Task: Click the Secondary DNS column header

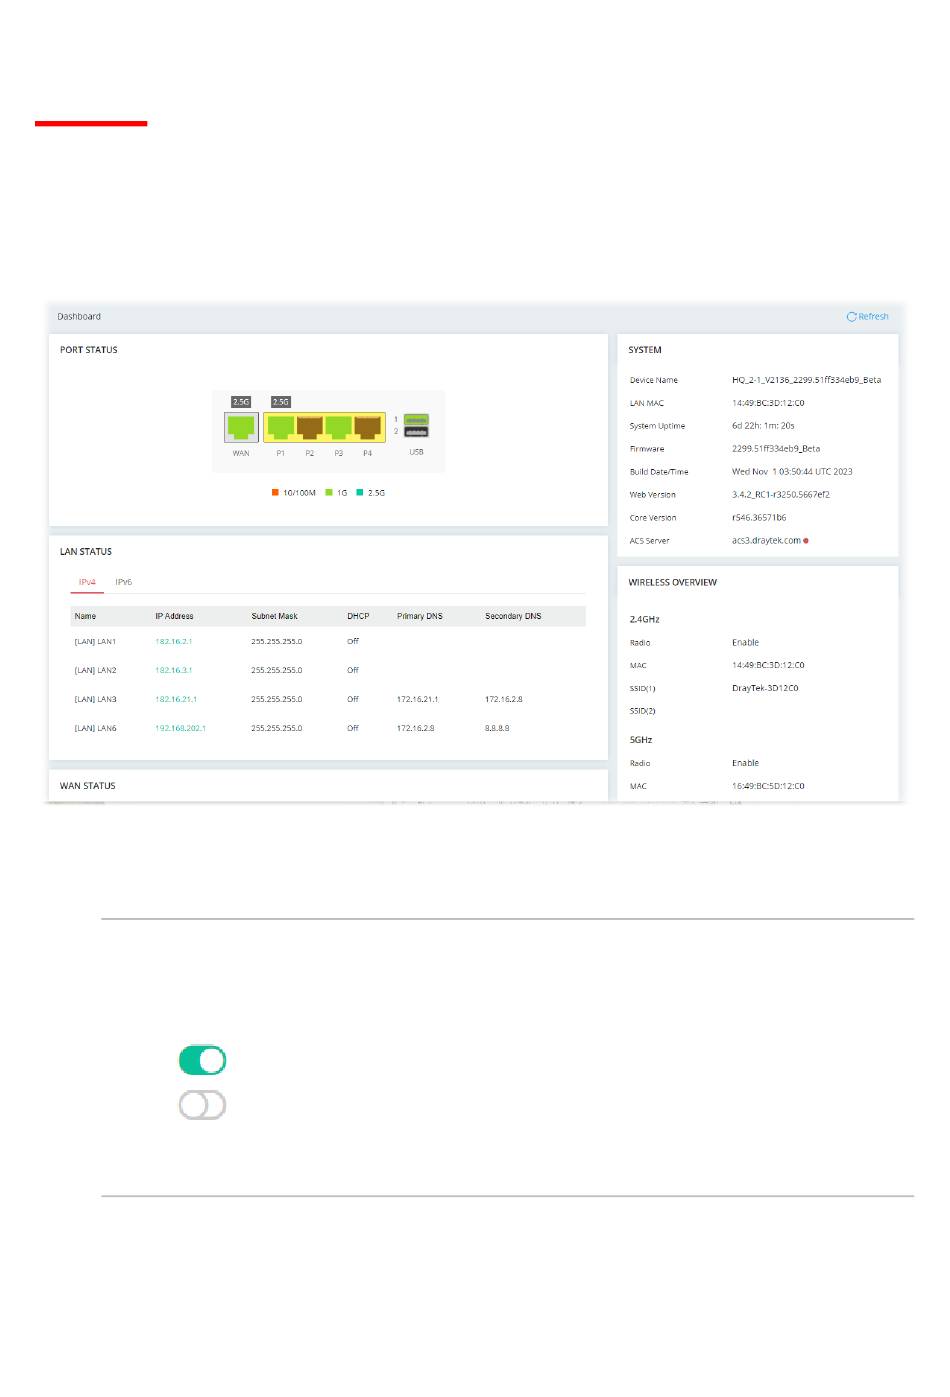Action: coord(513,617)
